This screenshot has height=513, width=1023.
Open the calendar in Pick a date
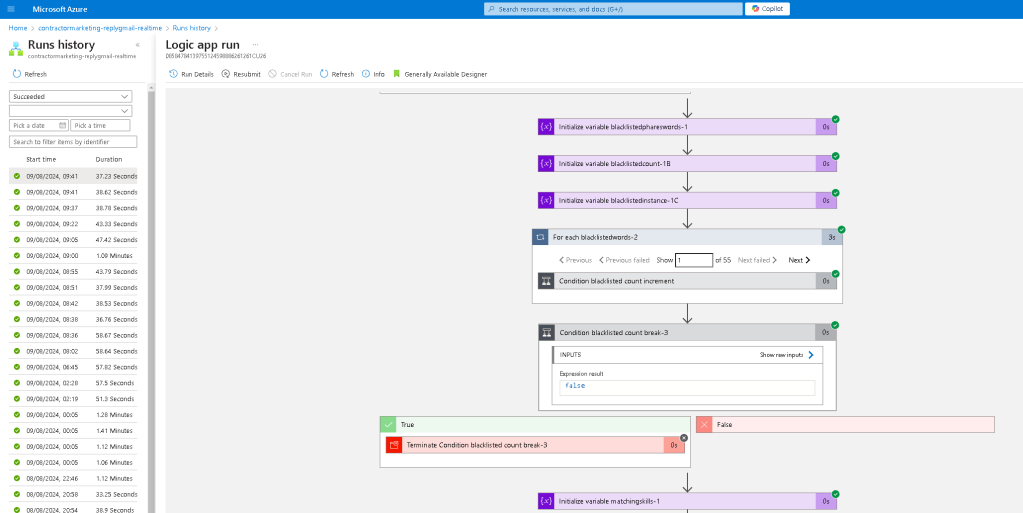tap(63, 125)
